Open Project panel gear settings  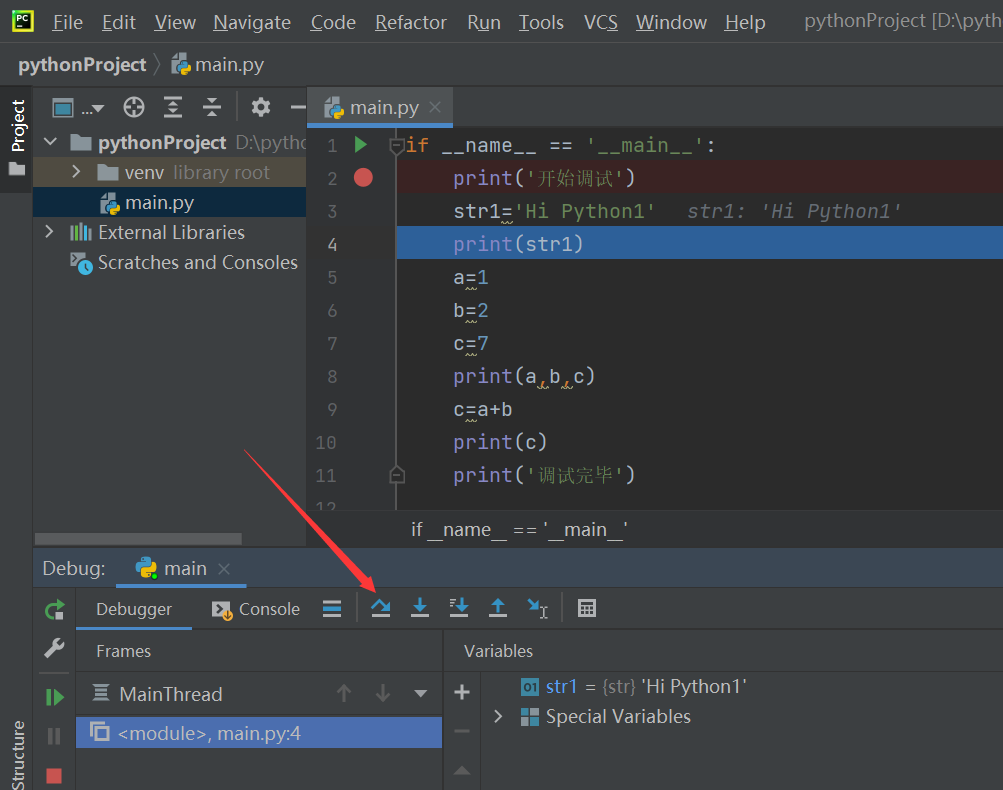pos(260,107)
